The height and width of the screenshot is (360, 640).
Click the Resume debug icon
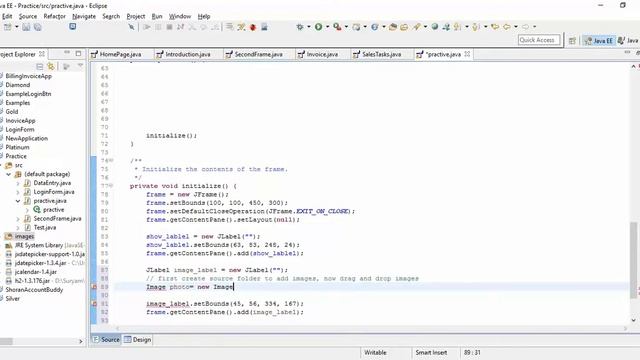pos(147,27)
